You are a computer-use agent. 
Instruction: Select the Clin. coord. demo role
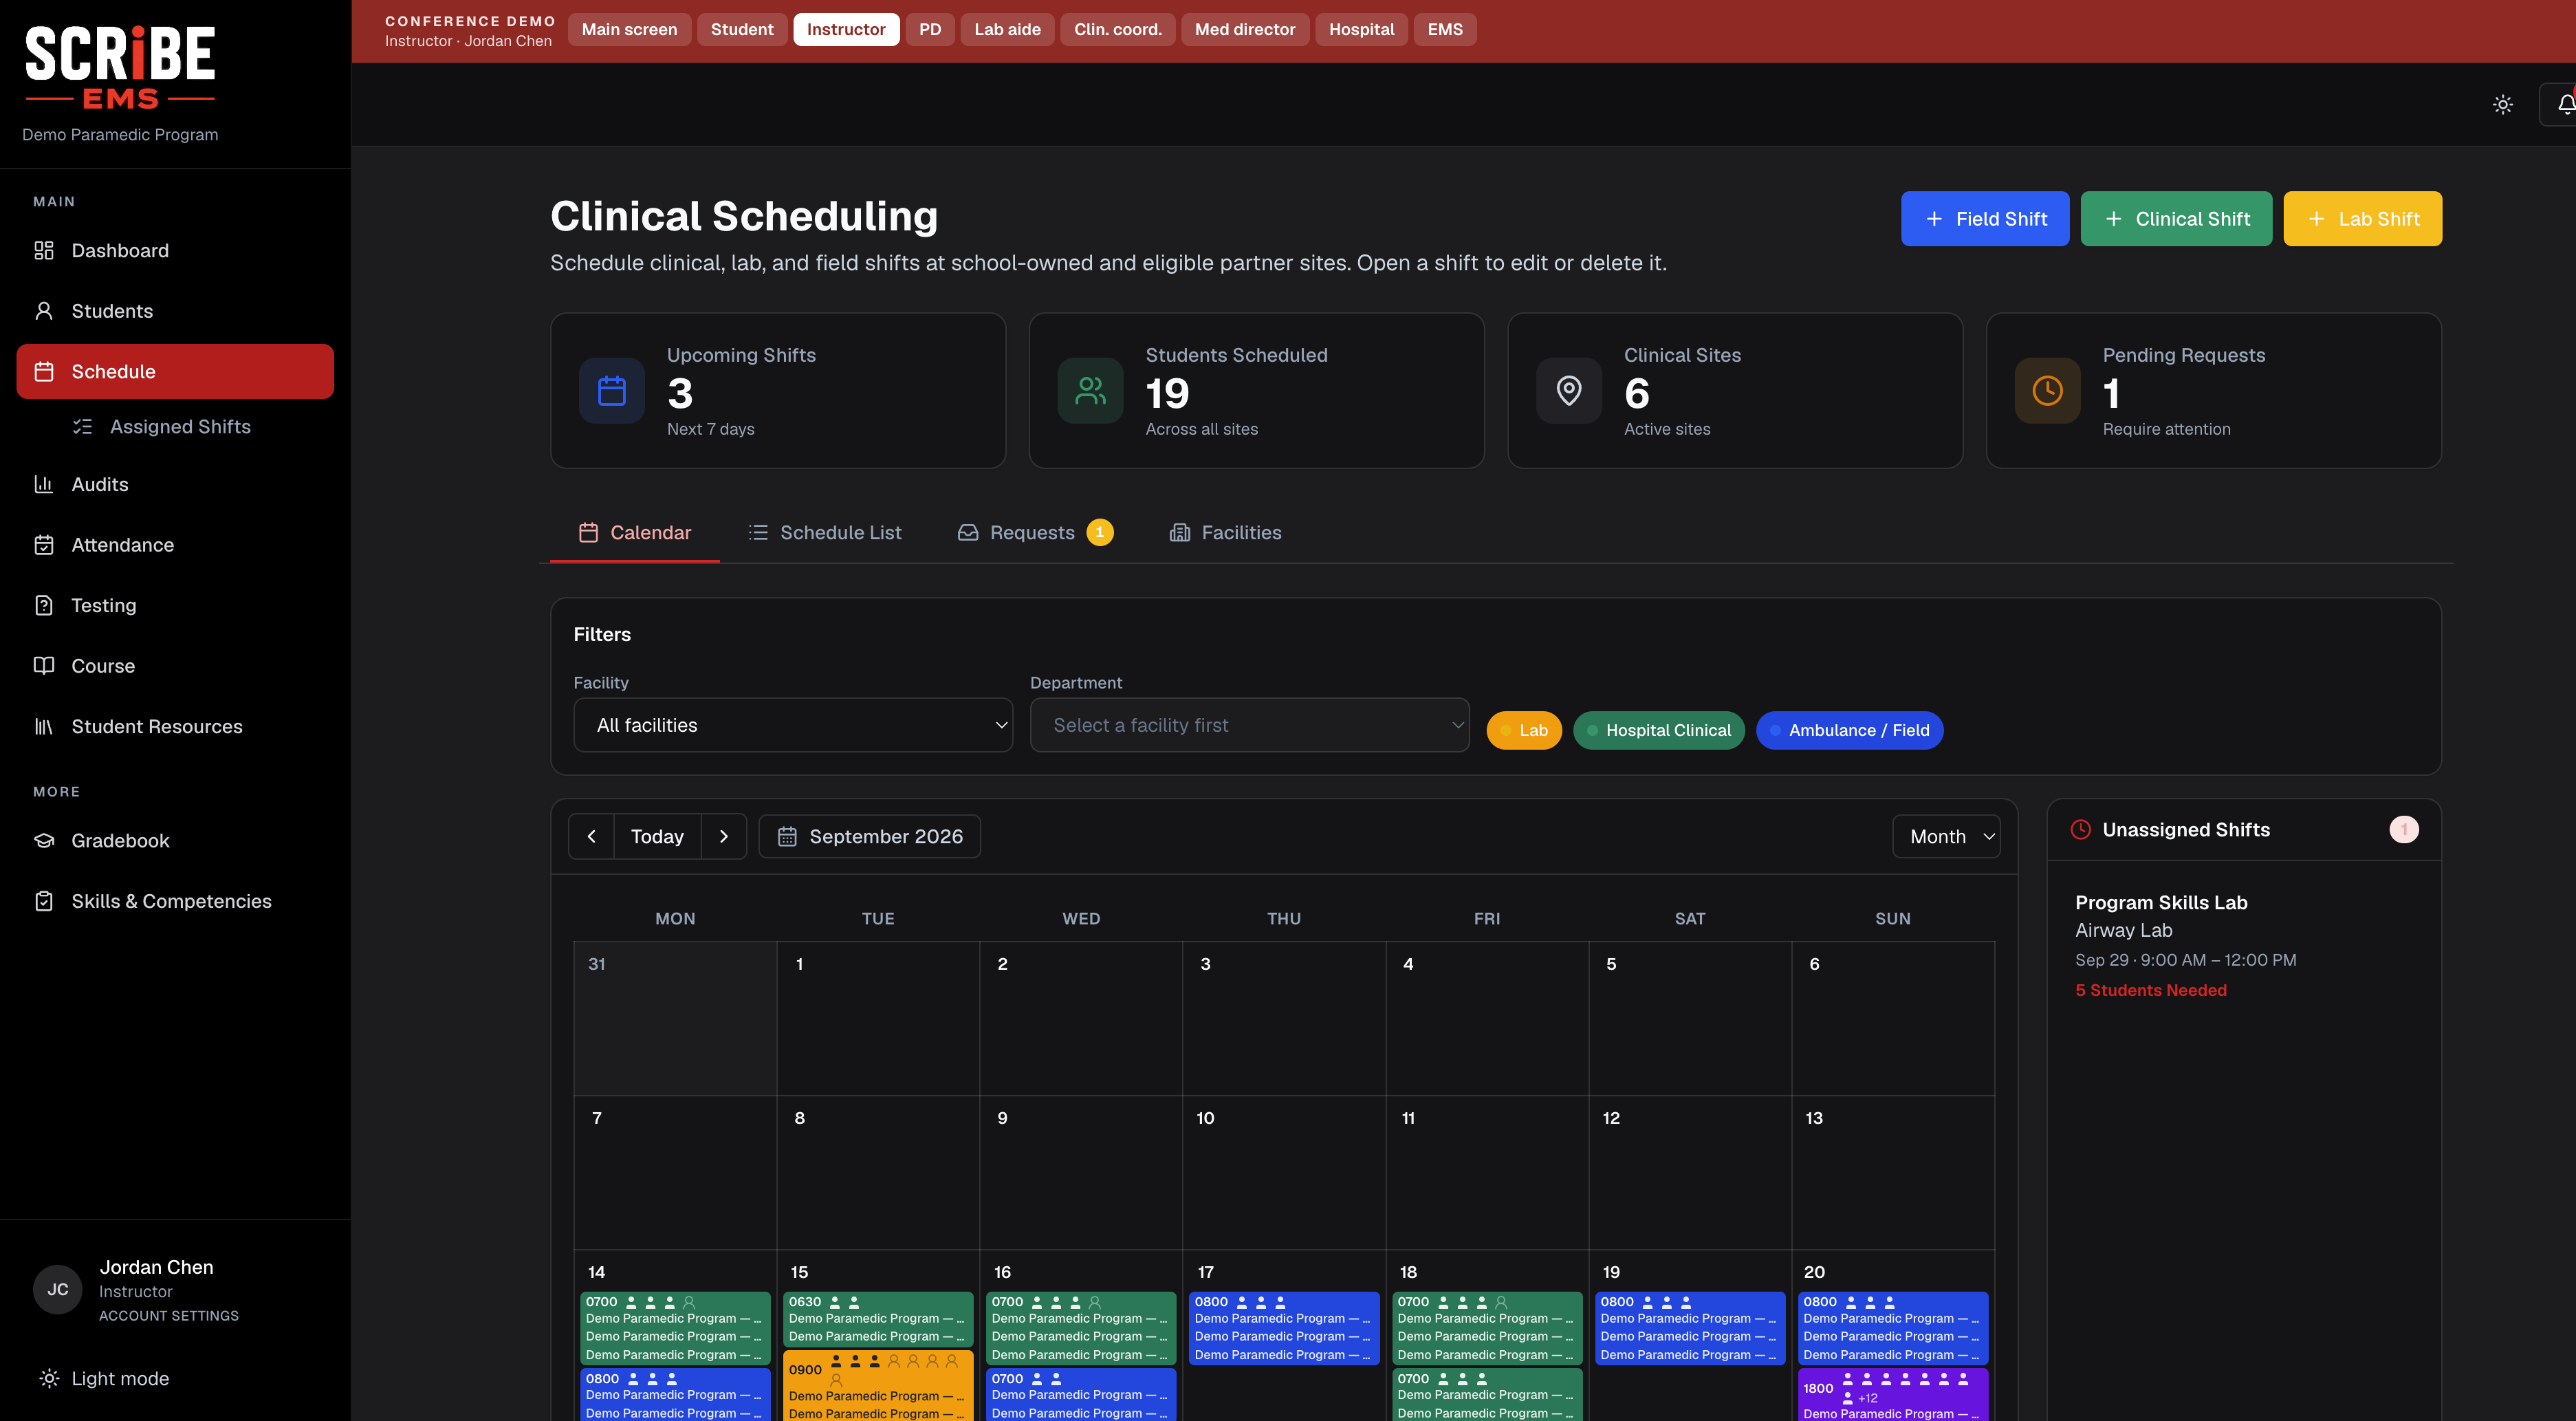coord(1118,29)
